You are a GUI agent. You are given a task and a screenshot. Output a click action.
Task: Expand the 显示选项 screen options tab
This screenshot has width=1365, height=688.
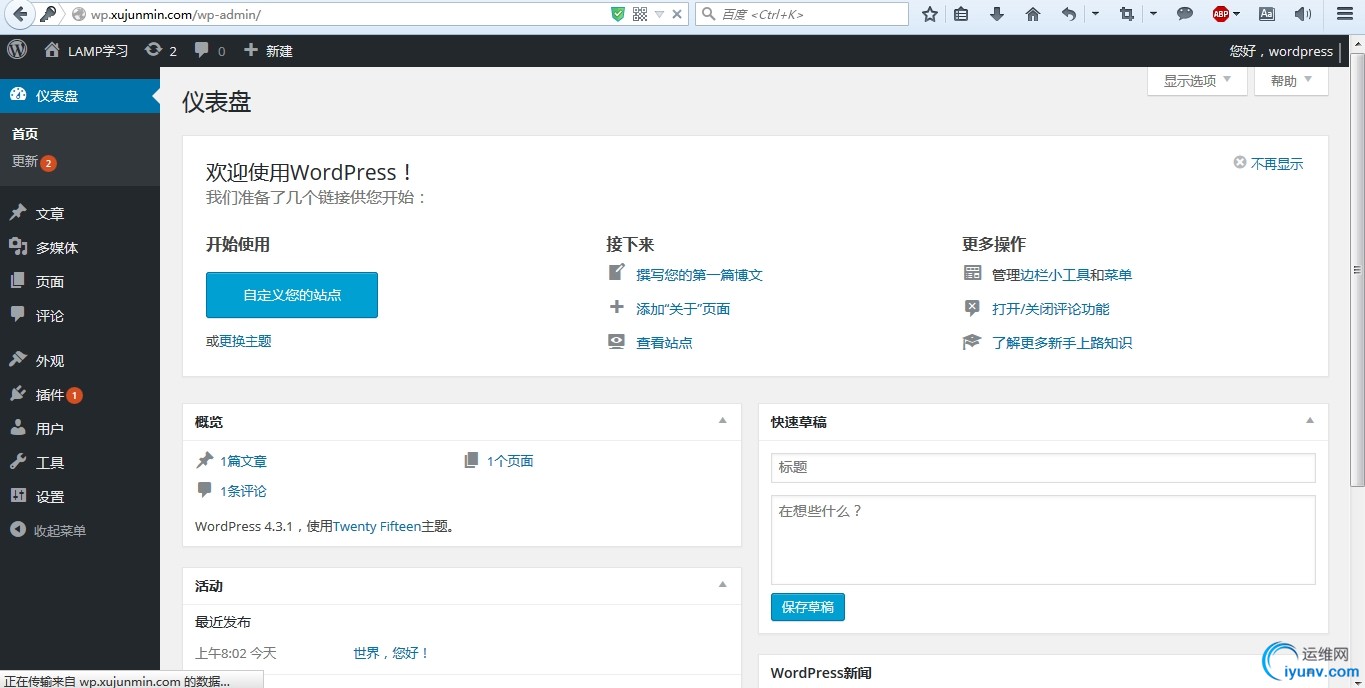1197,81
